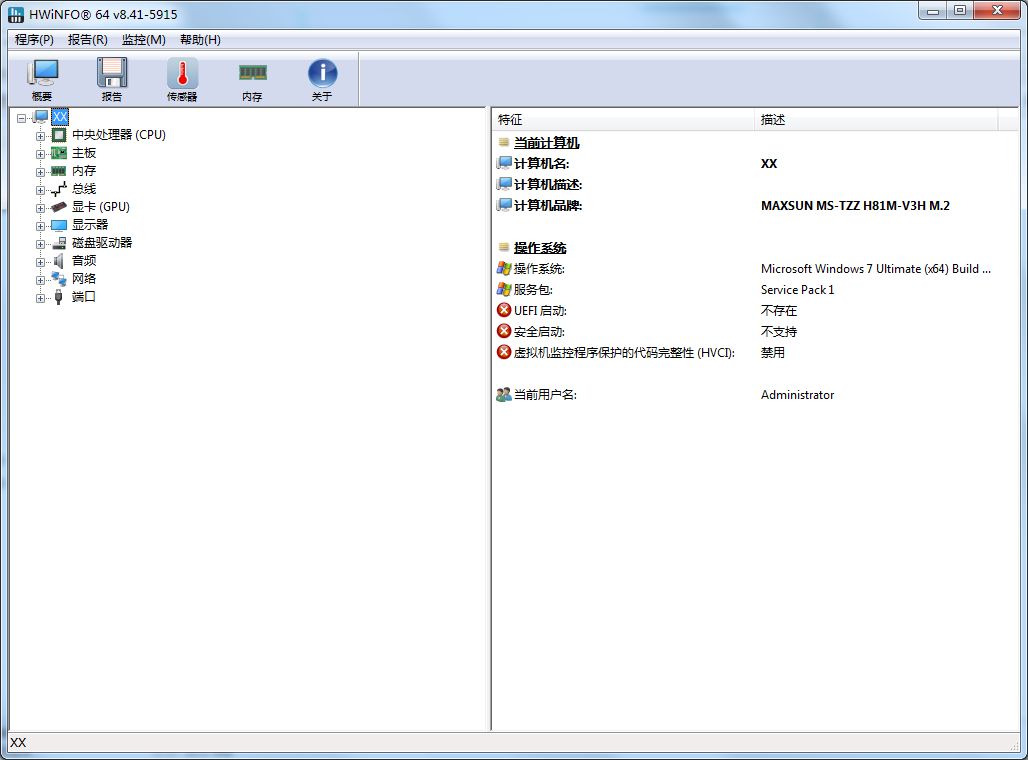Select the UEFI 启动 row
Image resolution: width=1028 pixels, height=760 pixels.
tap(540, 311)
